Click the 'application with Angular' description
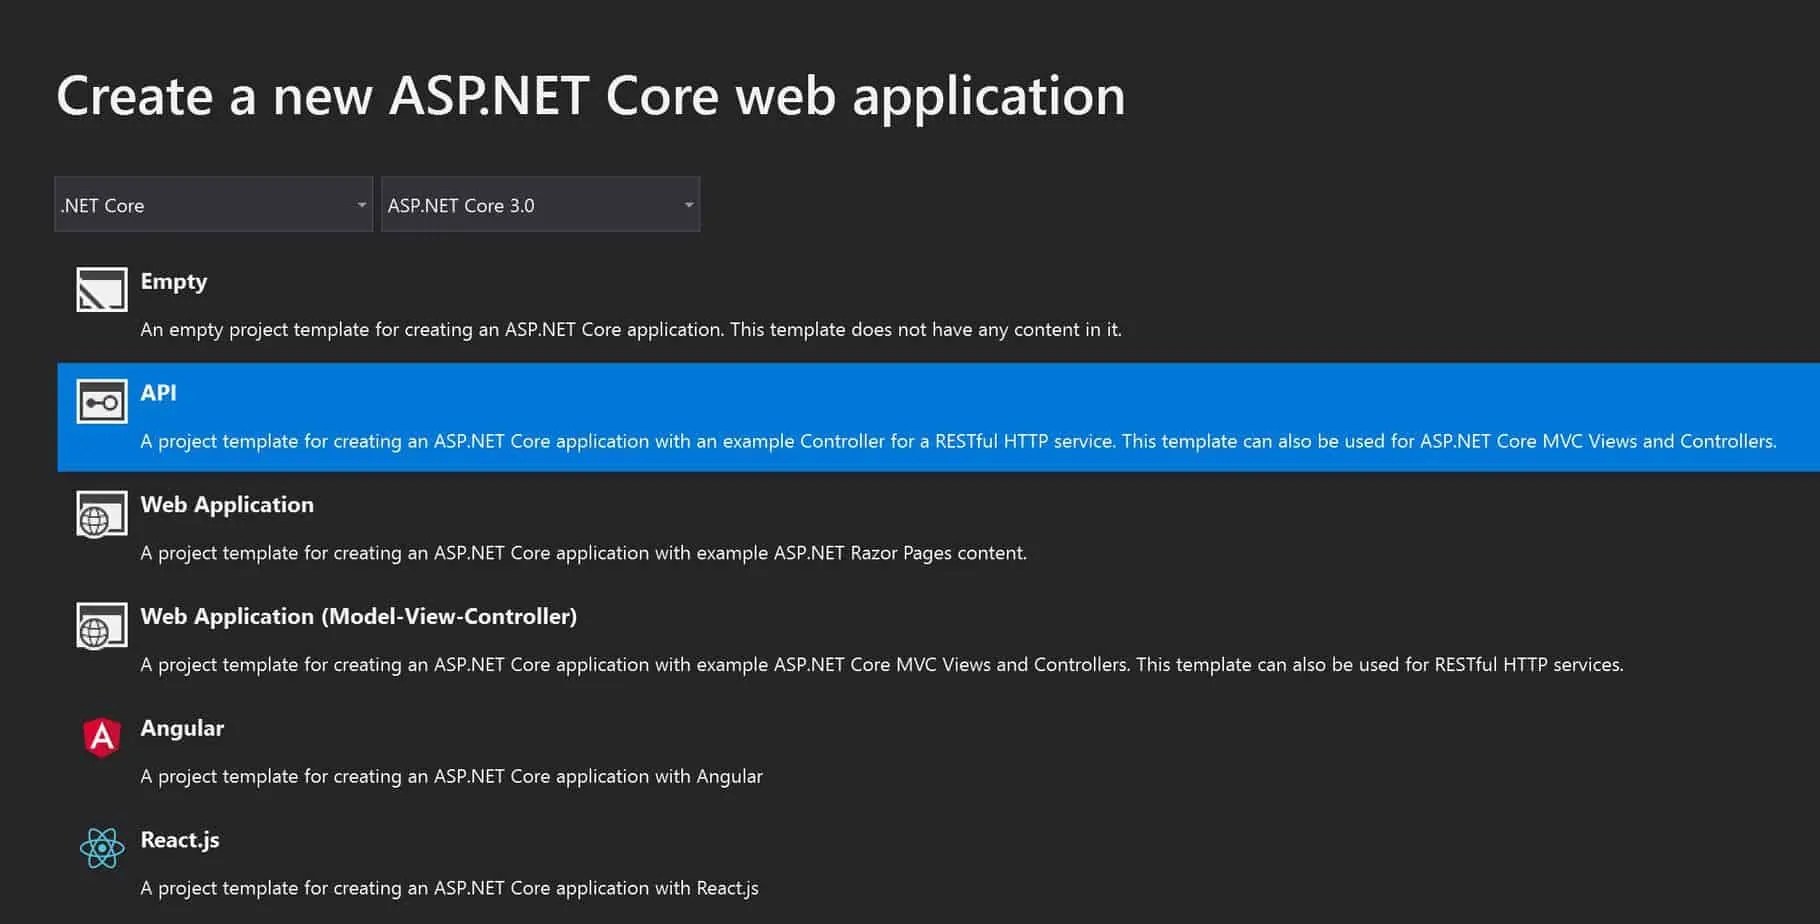 pyautogui.click(x=451, y=777)
